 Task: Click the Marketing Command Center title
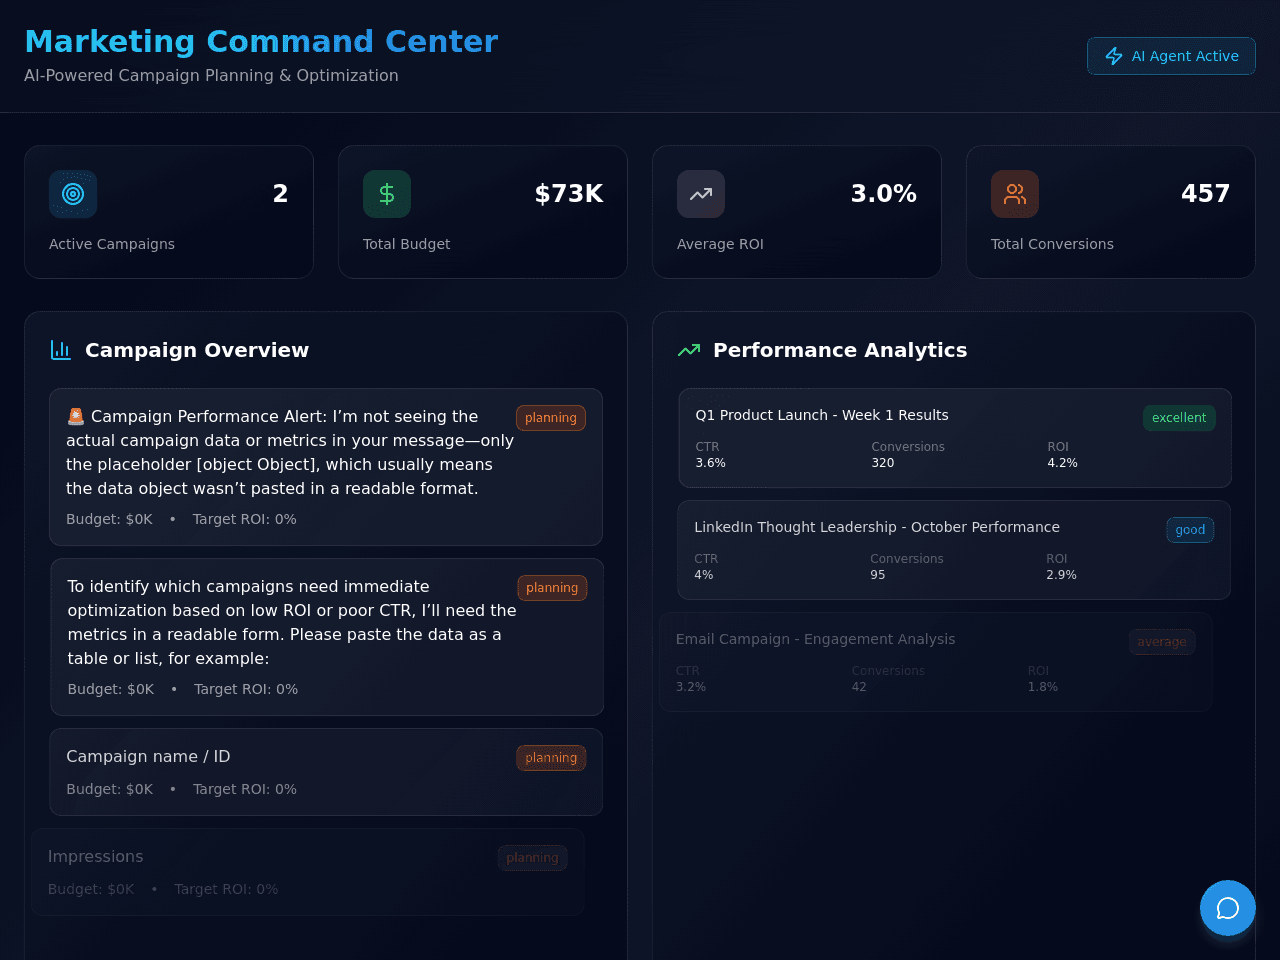(261, 41)
